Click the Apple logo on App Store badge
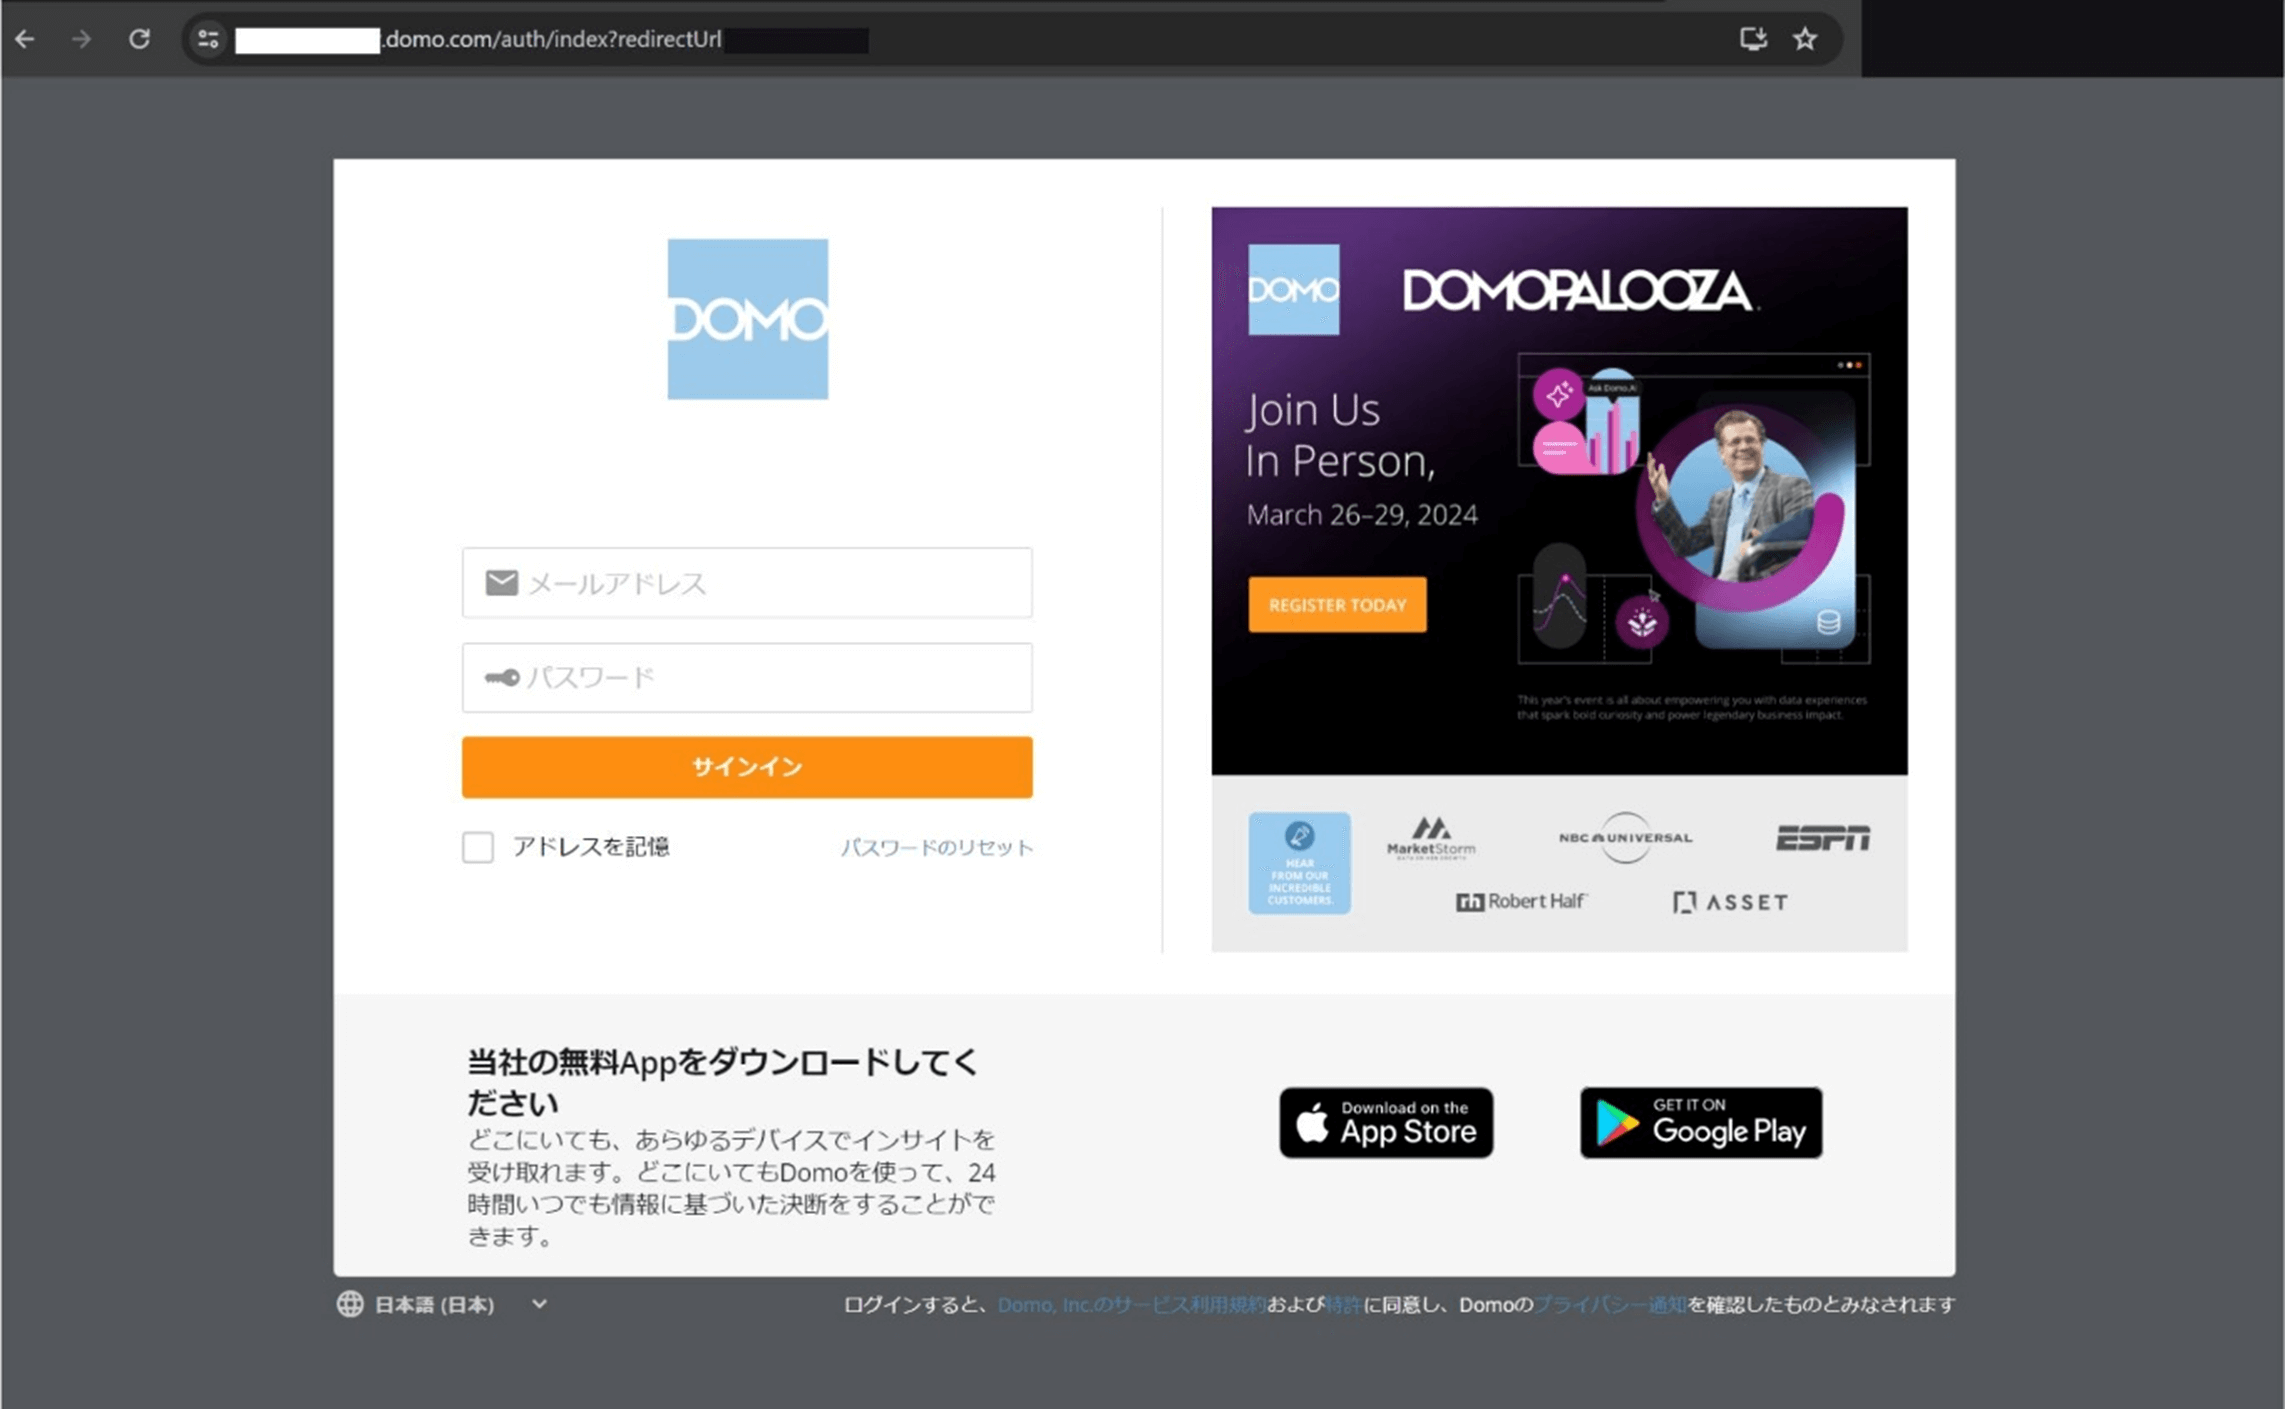 click(x=1312, y=1122)
